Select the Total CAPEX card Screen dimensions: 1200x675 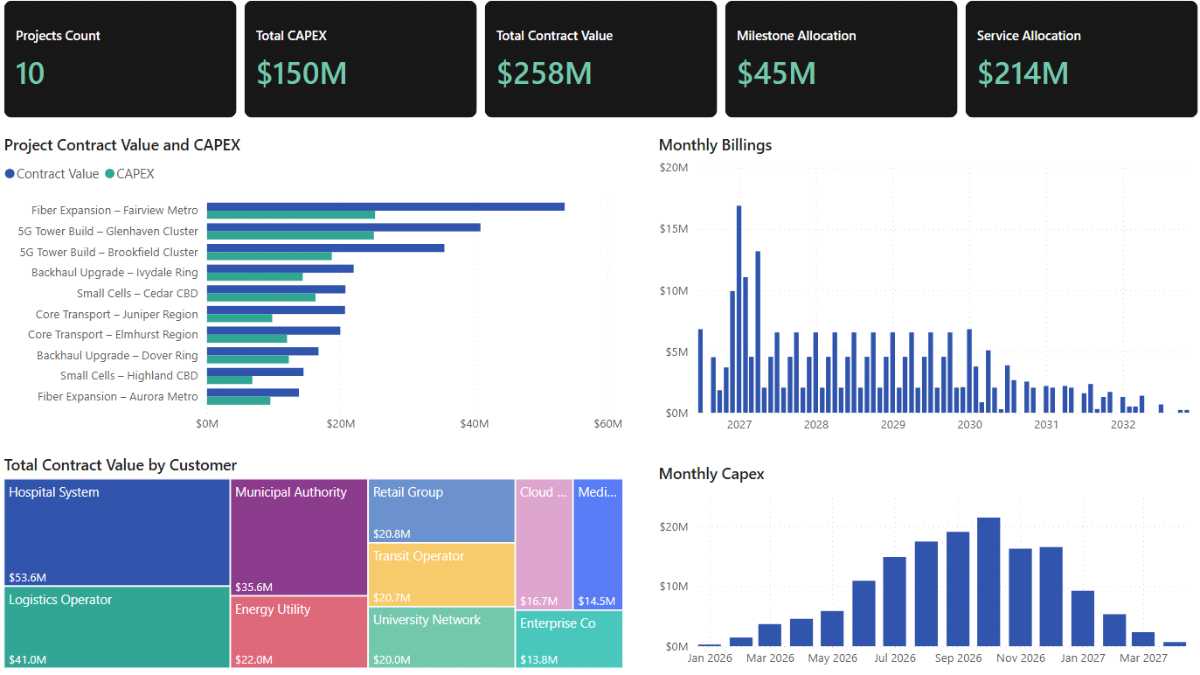tap(360, 59)
